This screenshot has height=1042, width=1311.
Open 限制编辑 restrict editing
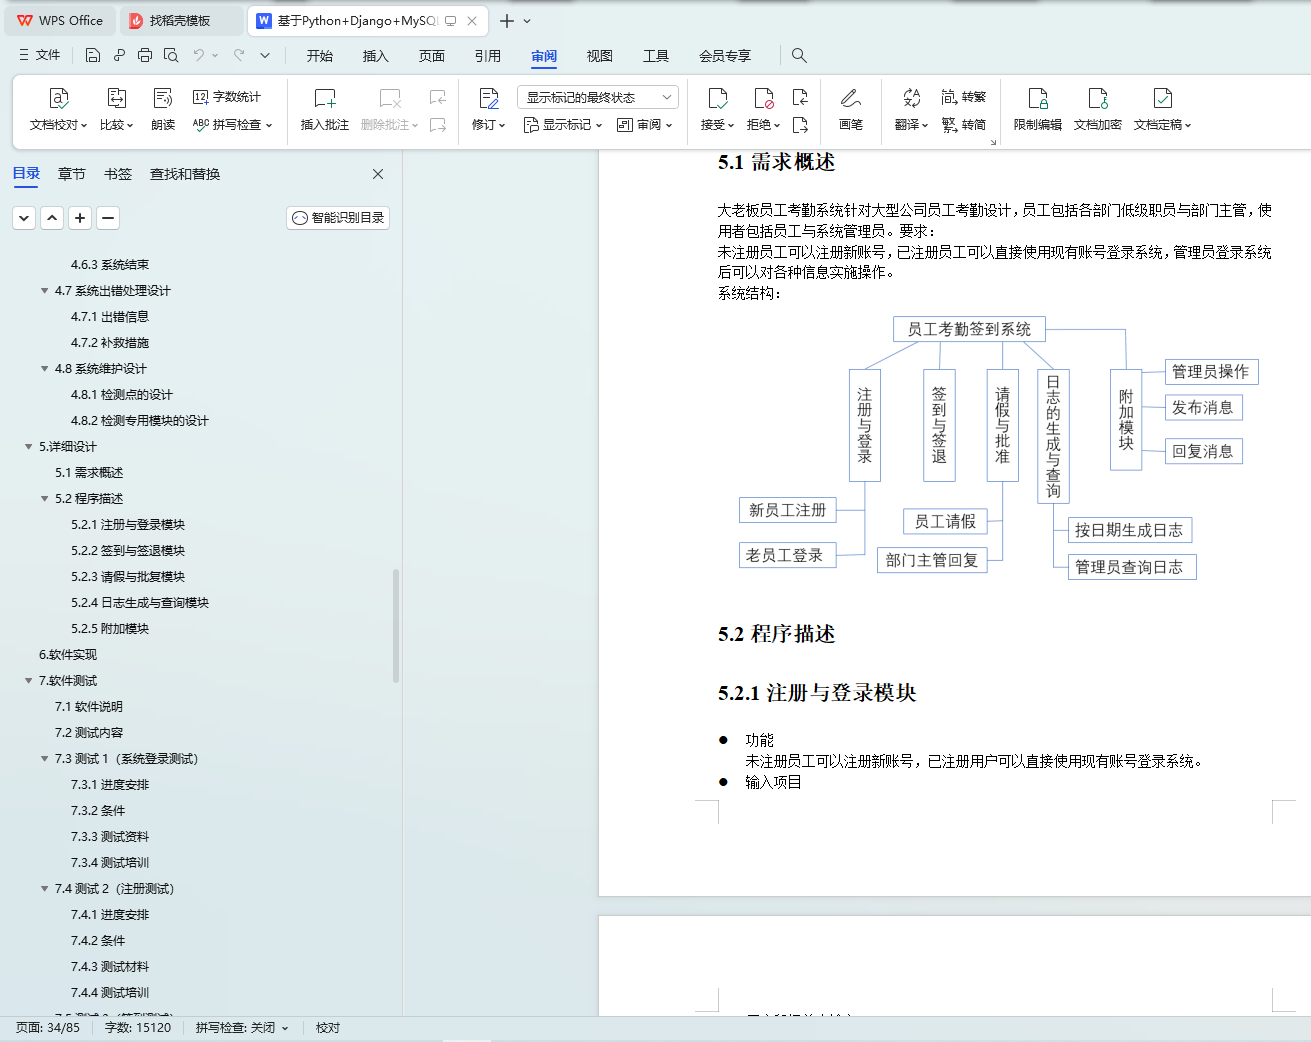pyautogui.click(x=1038, y=109)
